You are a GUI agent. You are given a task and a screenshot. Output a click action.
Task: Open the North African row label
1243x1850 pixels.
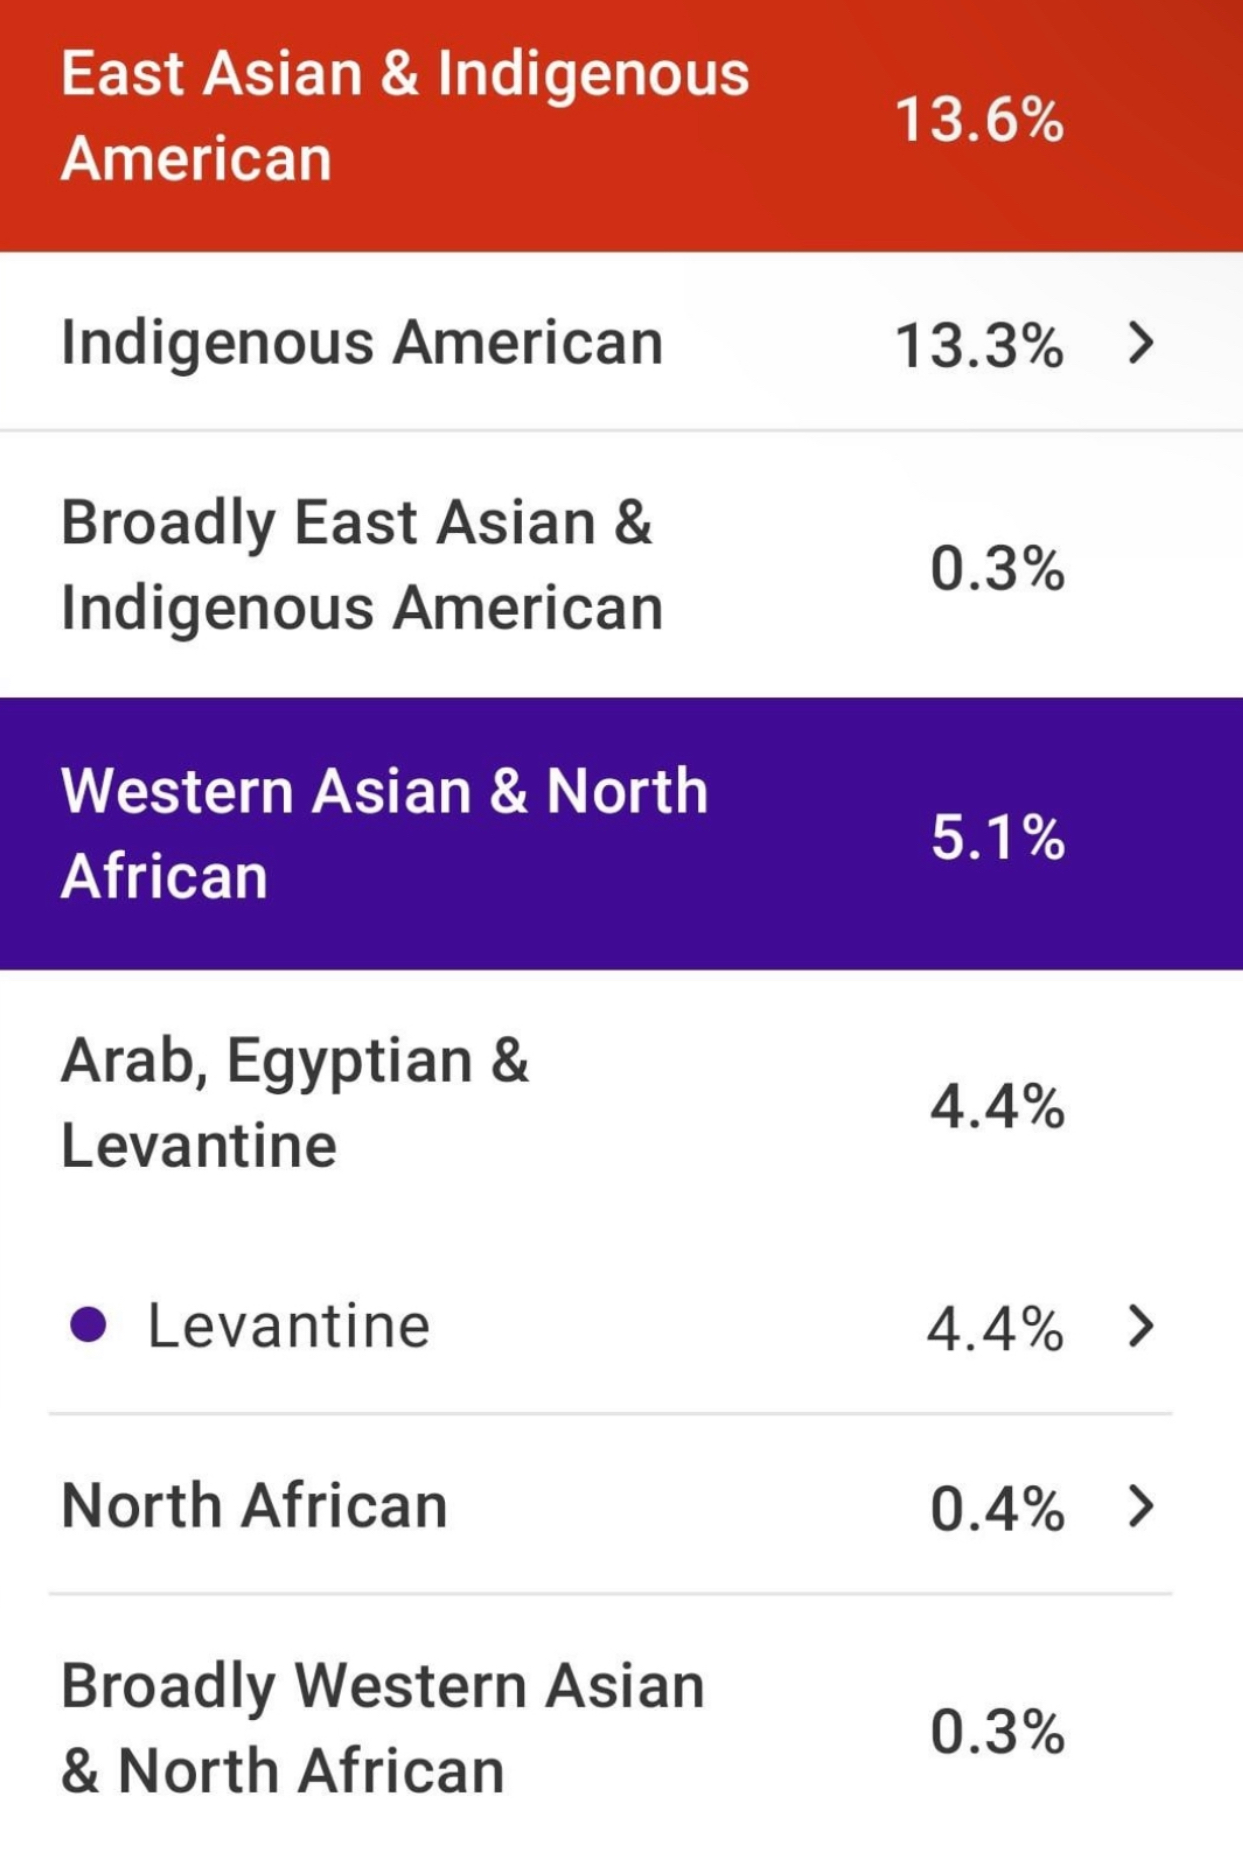tap(254, 1506)
